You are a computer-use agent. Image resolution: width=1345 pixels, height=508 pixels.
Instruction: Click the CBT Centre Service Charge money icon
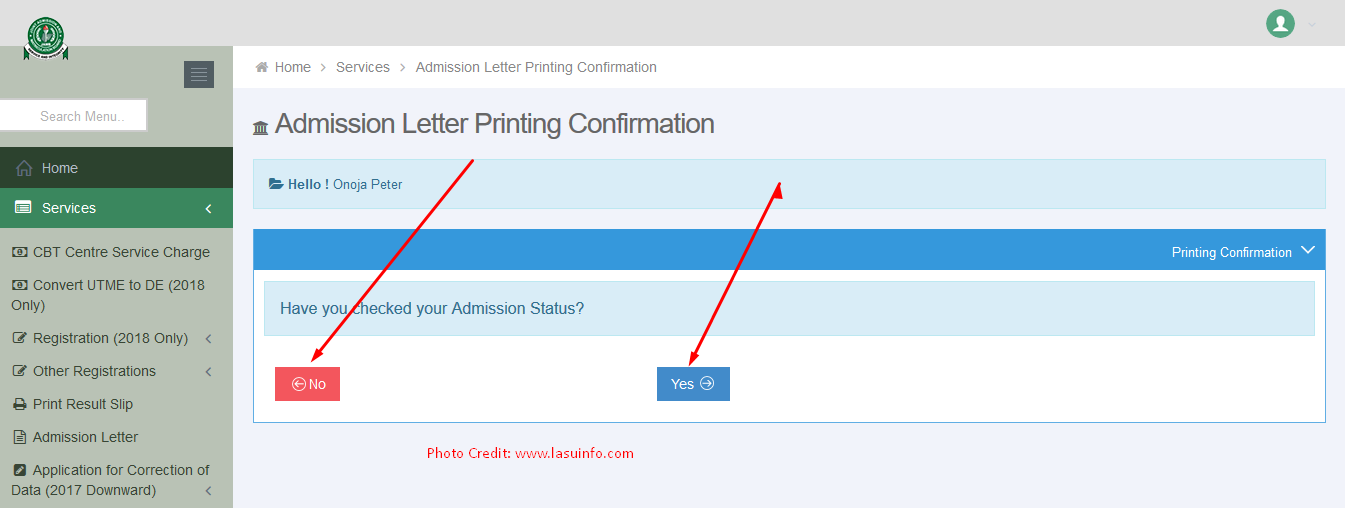19,252
